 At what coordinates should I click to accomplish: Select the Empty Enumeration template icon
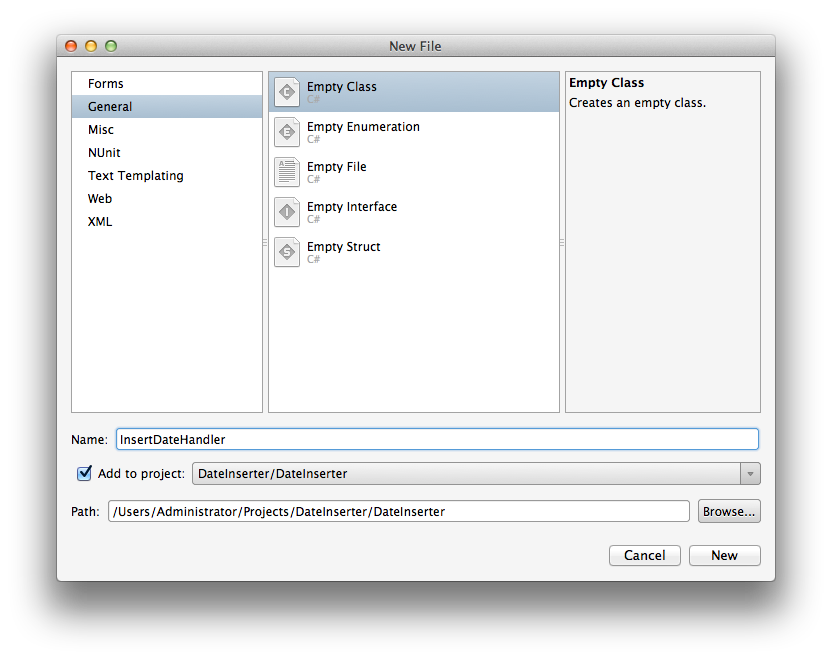tap(287, 131)
